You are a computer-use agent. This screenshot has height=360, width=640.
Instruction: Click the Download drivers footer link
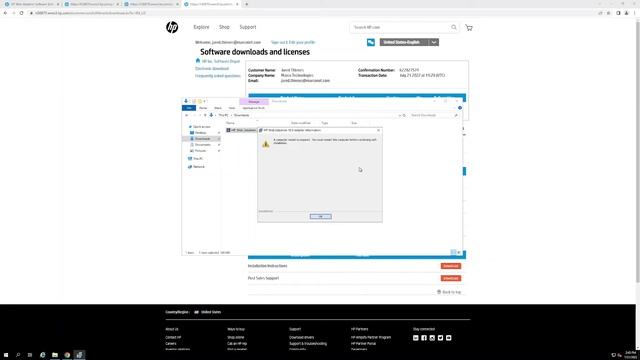[302, 338]
